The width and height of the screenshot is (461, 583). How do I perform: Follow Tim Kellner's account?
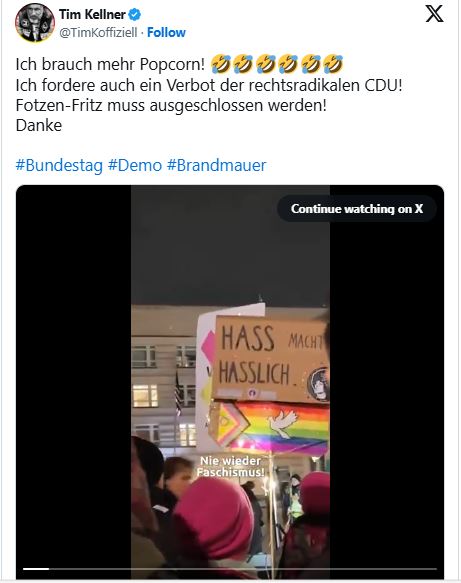pyautogui.click(x=166, y=32)
